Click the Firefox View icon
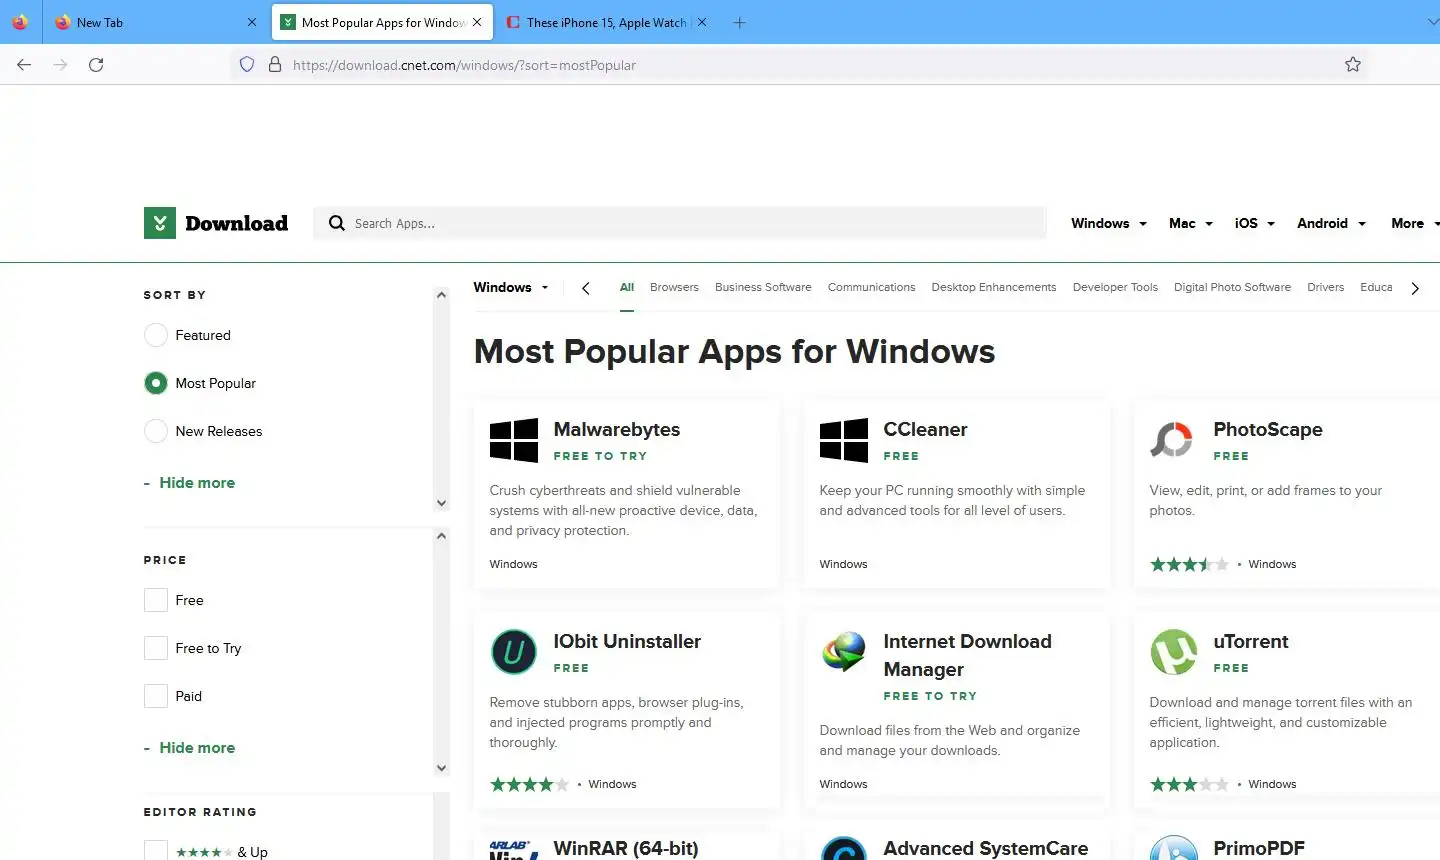The width and height of the screenshot is (1440, 860). (20, 22)
